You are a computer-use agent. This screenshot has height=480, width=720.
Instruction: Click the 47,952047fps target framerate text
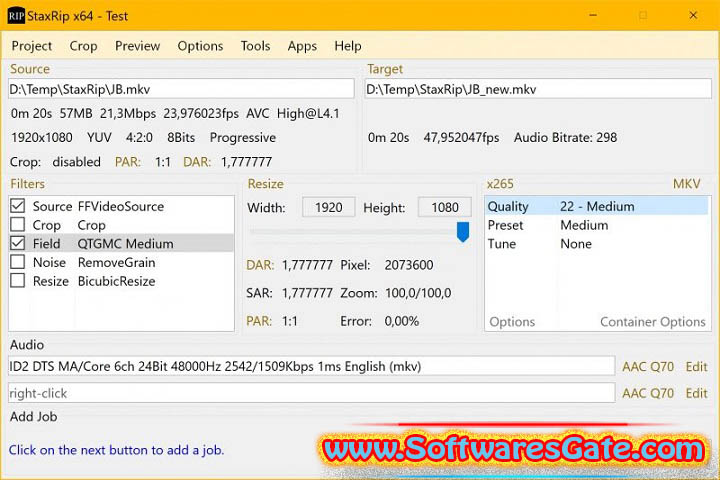[x=461, y=137]
